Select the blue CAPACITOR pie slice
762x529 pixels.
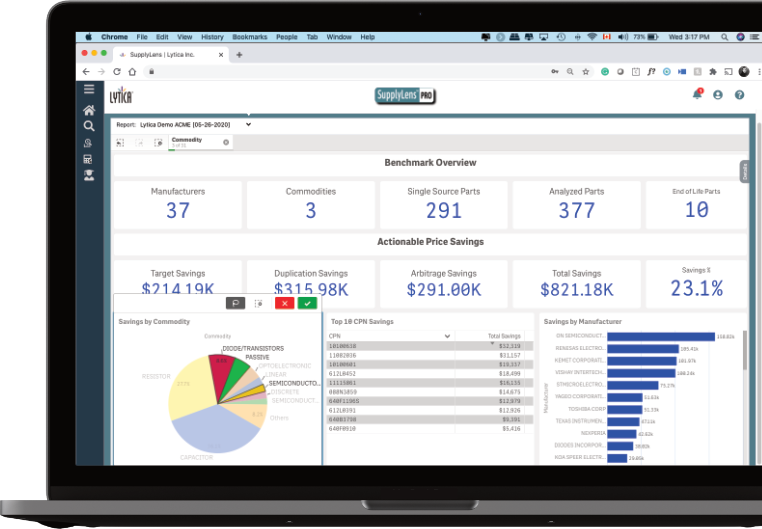click(214, 430)
